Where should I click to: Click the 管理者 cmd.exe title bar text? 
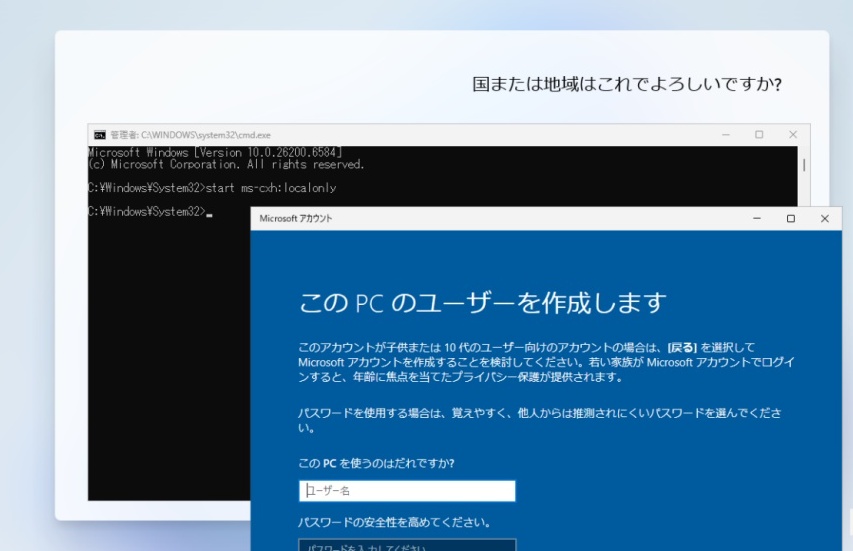[190, 135]
